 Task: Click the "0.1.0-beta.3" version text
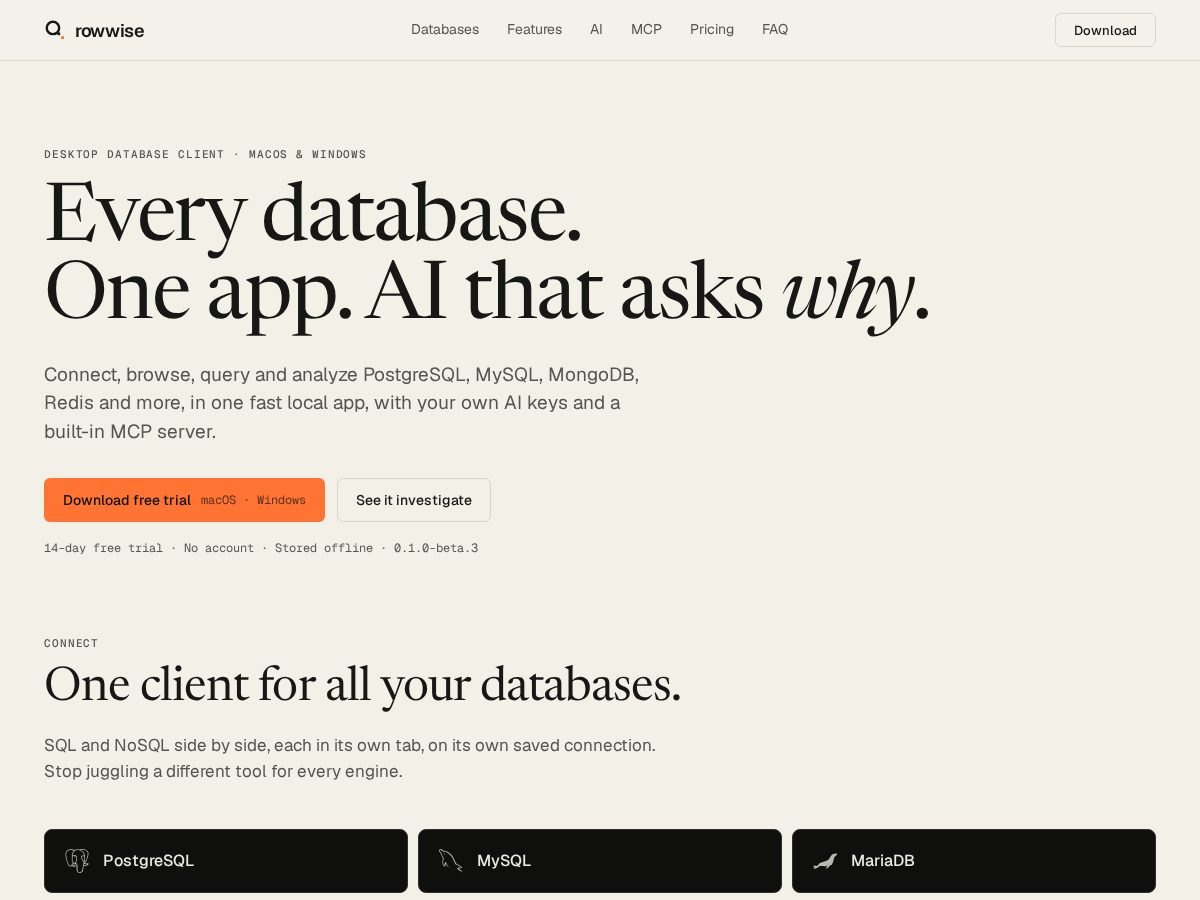click(x=436, y=548)
